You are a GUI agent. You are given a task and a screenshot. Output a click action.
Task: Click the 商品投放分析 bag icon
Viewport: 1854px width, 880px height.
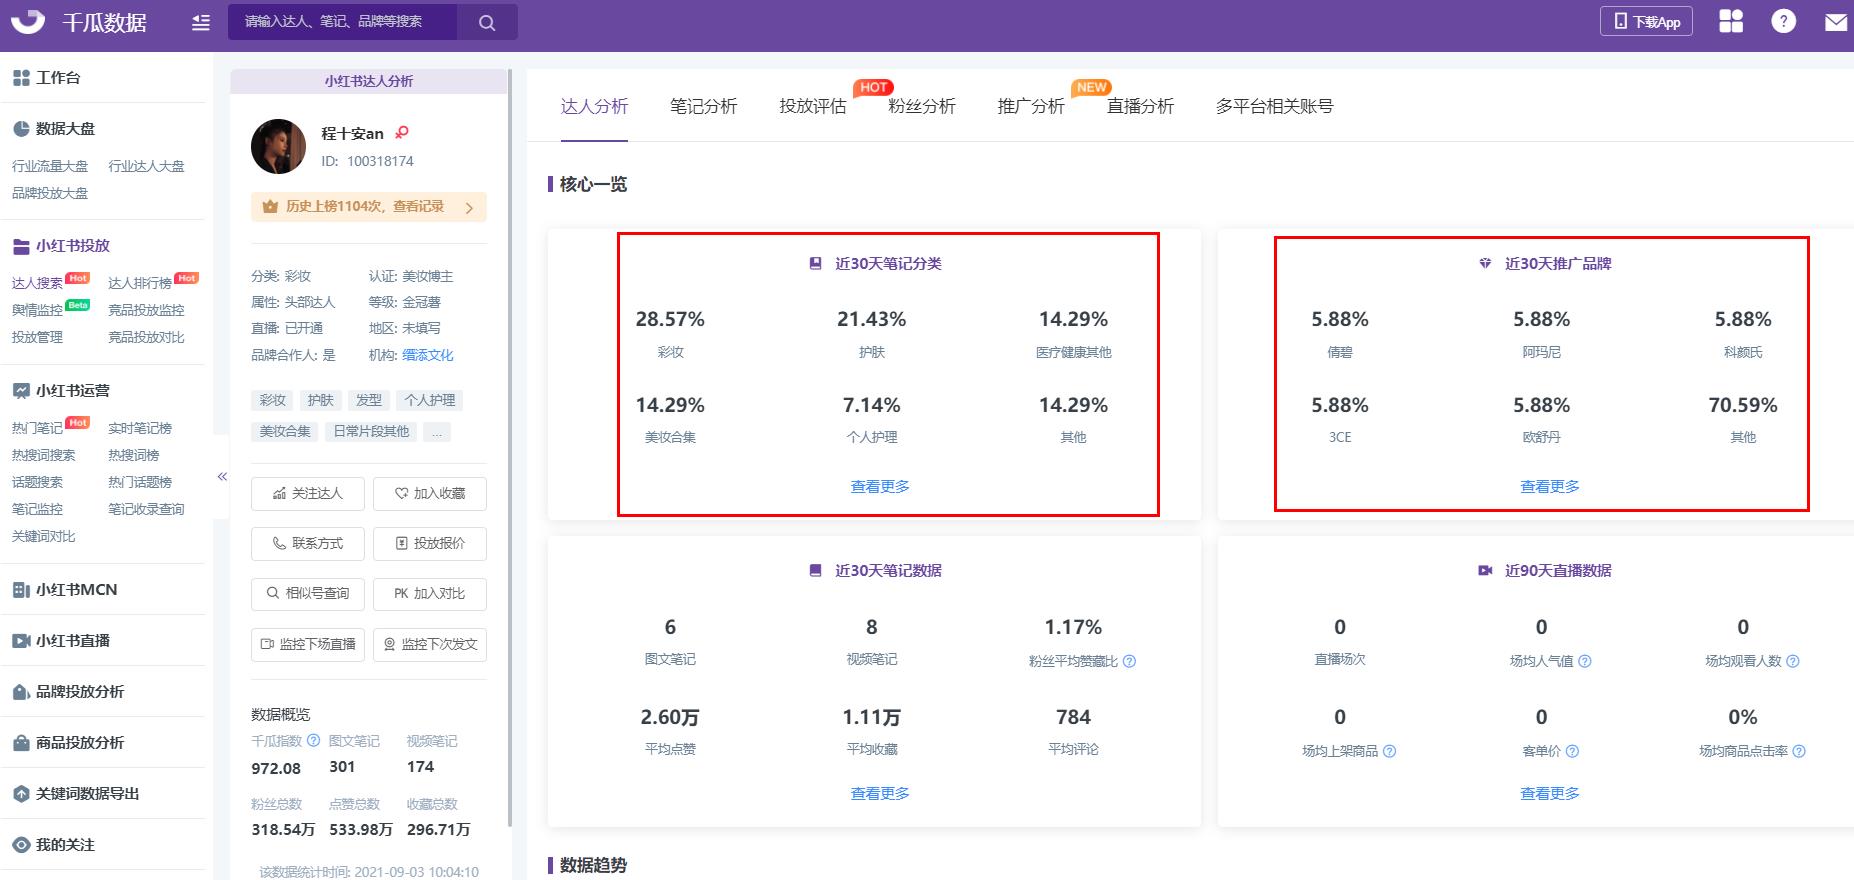pyautogui.click(x=21, y=743)
